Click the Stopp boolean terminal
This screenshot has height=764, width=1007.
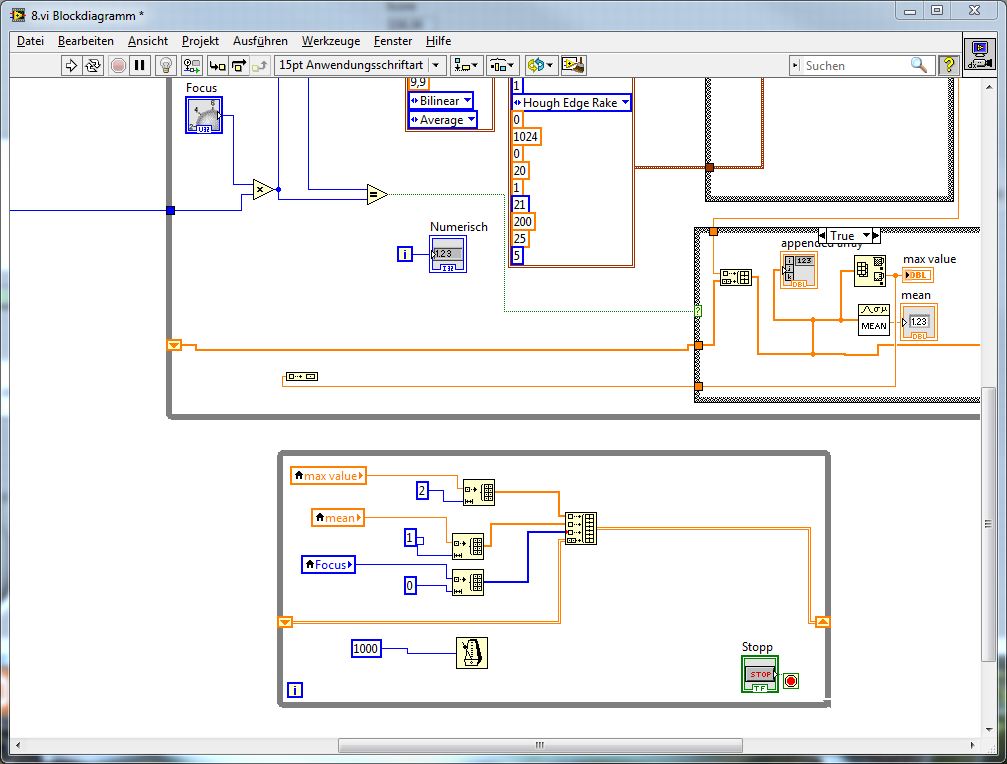(x=760, y=674)
